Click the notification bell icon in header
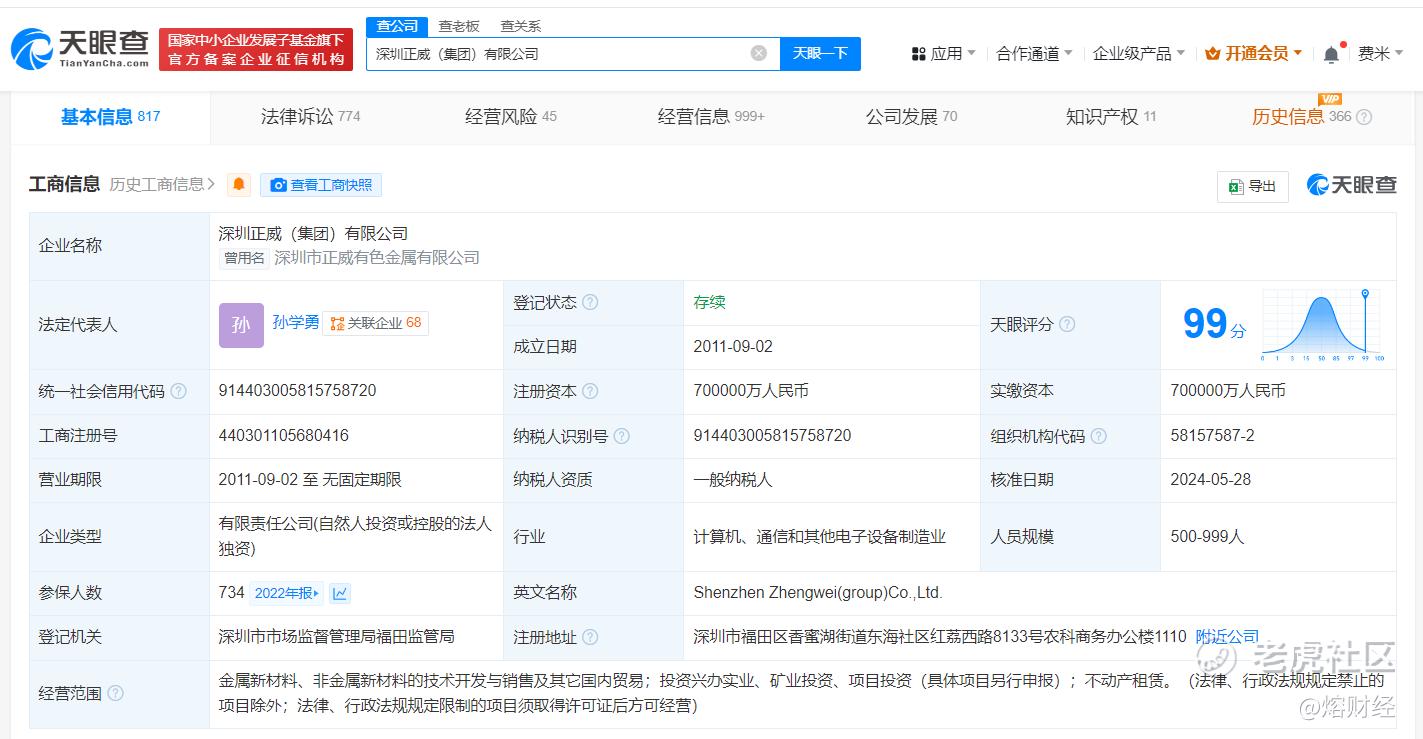The width and height of the screenshot is (1423, 739). coord(1331,55)
